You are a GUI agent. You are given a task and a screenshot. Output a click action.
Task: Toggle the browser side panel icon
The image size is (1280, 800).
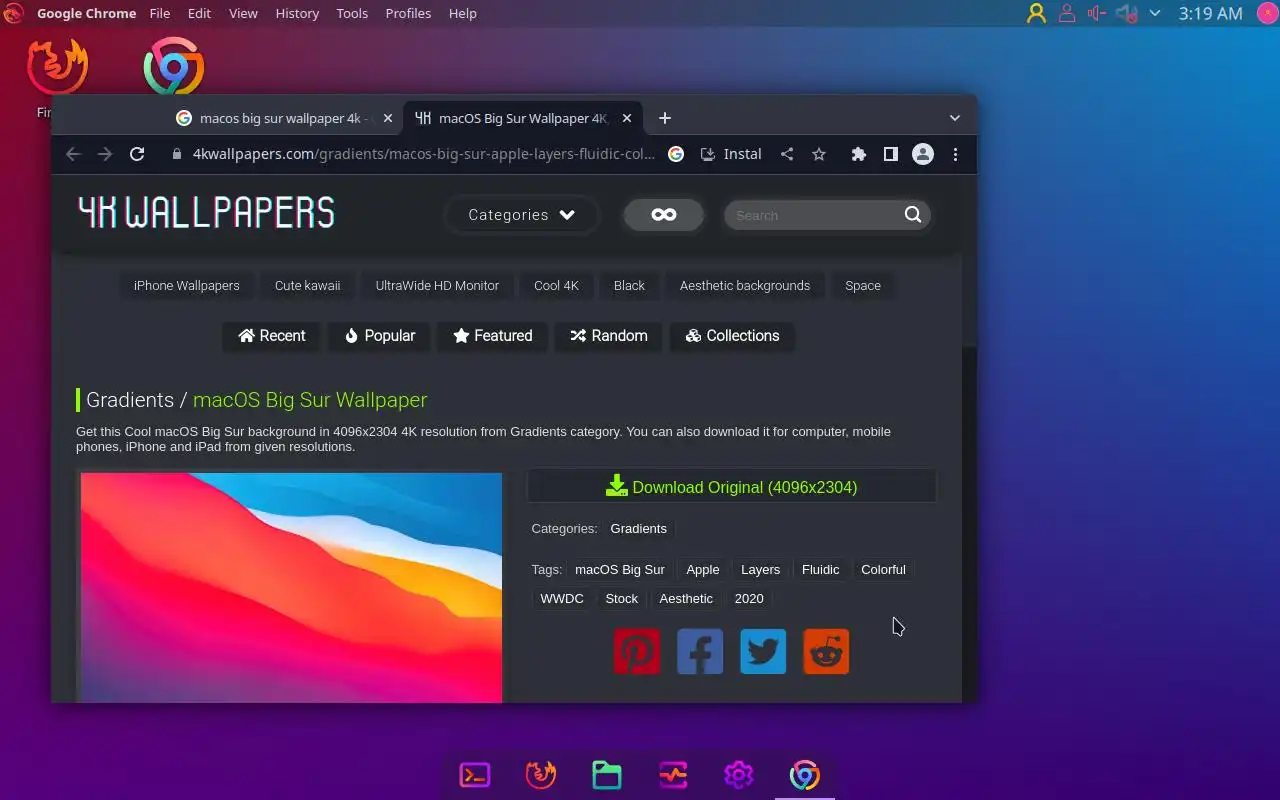[x=890, y=154]
